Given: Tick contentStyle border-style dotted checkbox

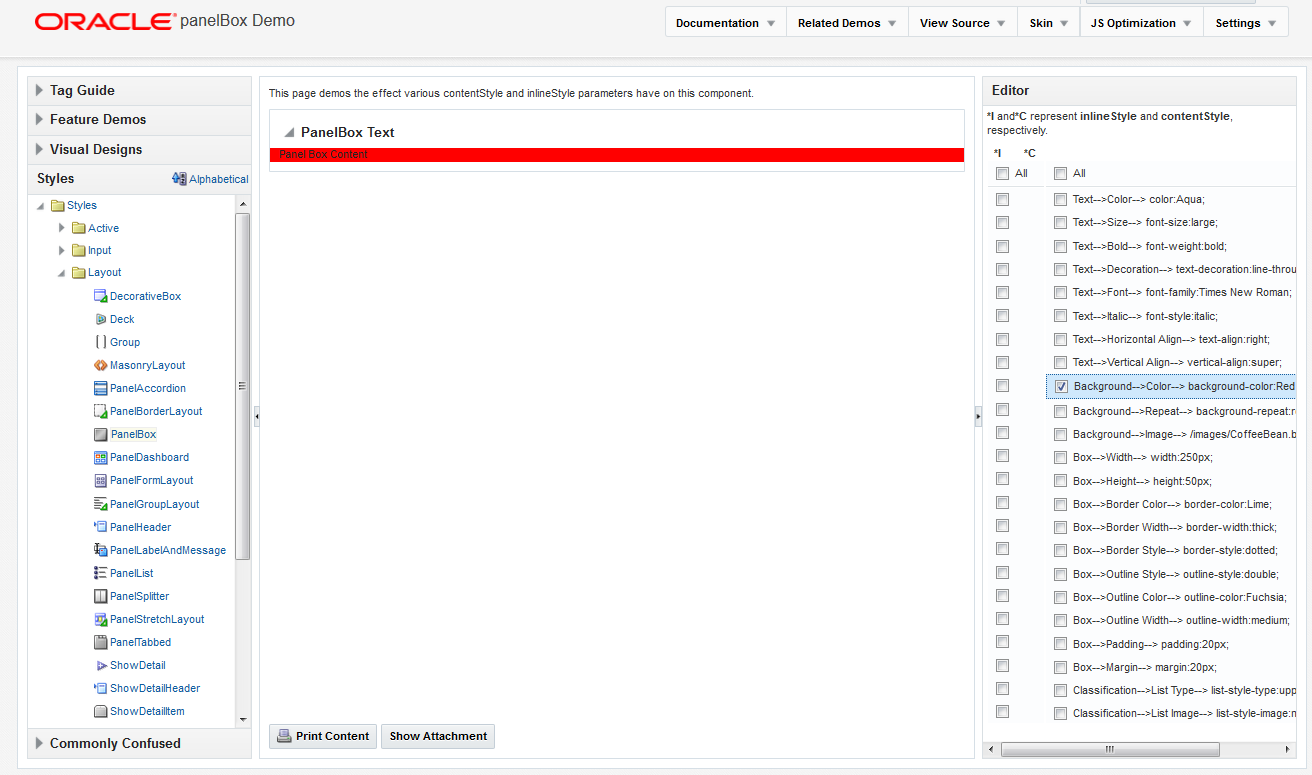Looking at the screenshot, I should coord(1060,550).
